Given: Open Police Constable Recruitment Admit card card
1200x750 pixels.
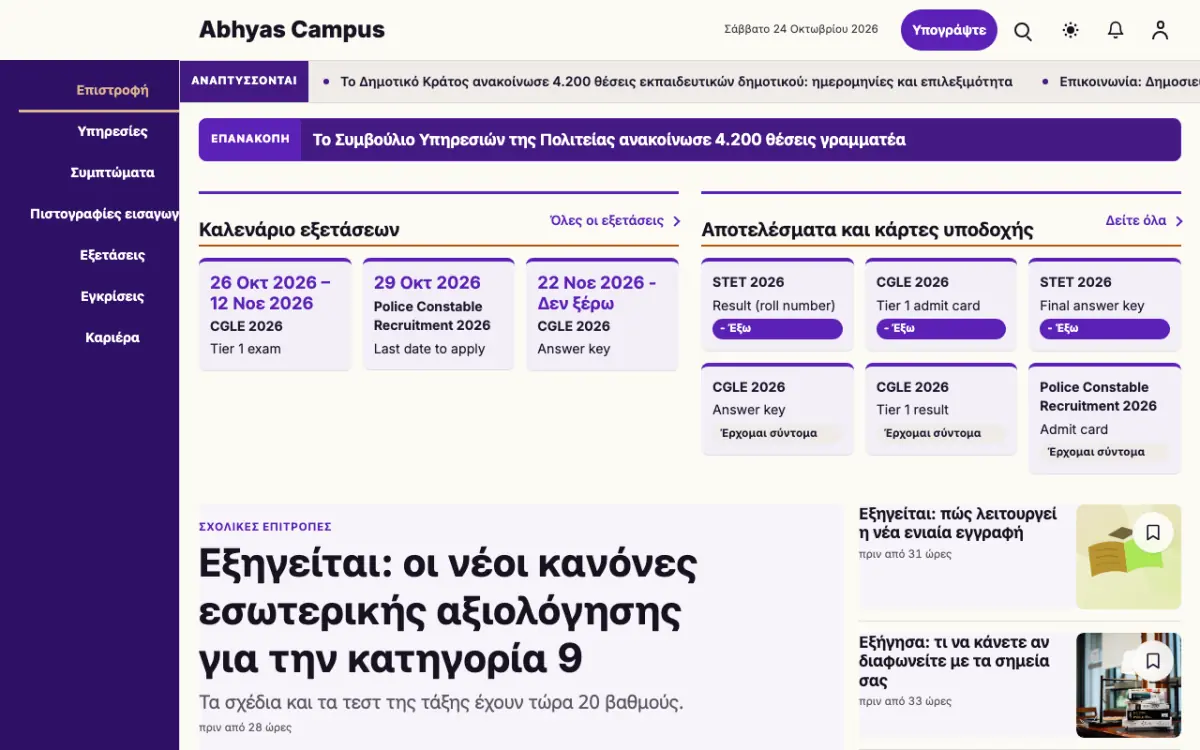Looking at the screenshot, I should (x=1105, y=418).
